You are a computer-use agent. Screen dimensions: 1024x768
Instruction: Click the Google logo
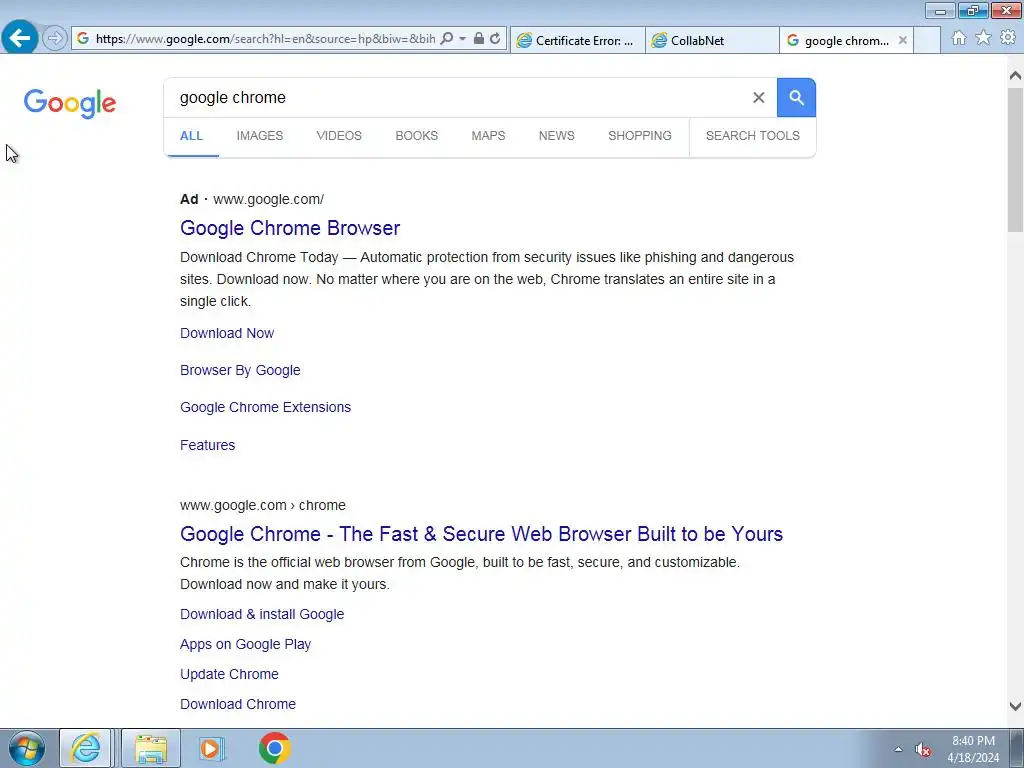[70, 103]
